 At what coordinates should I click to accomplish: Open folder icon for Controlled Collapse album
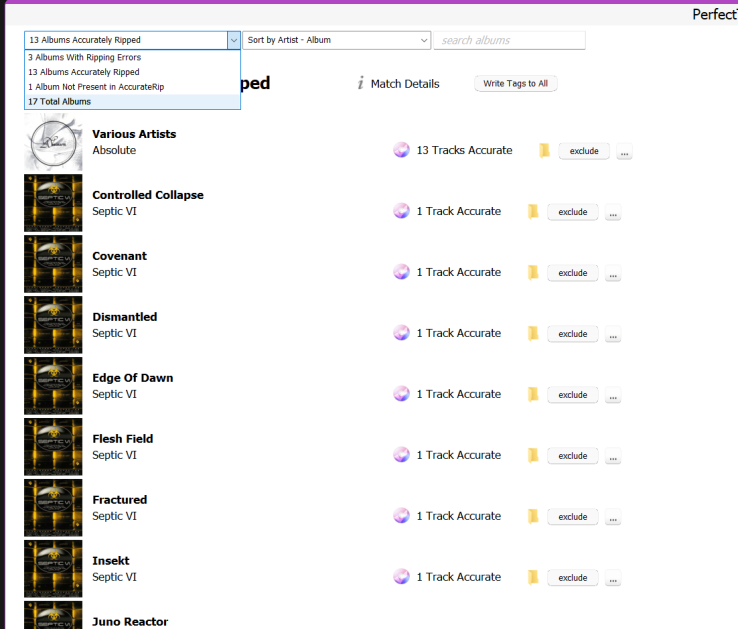(x=533, y=212)
